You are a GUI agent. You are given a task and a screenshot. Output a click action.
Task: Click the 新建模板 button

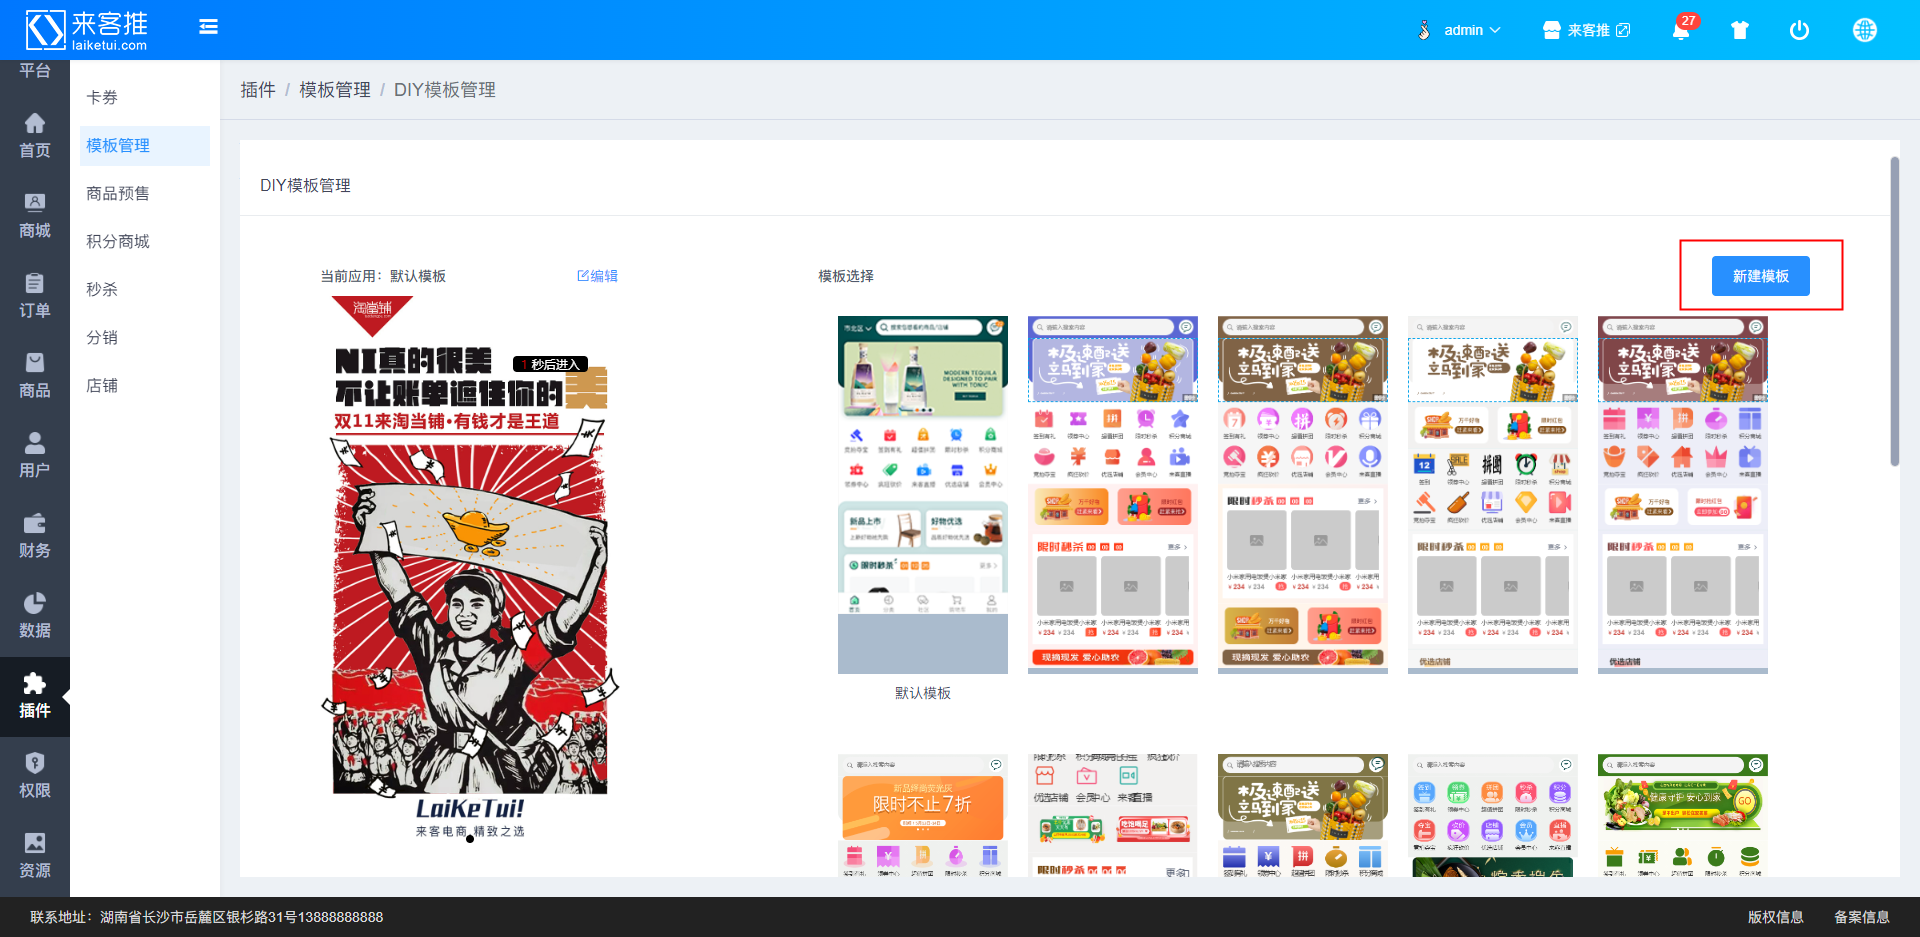[1760, 276]
